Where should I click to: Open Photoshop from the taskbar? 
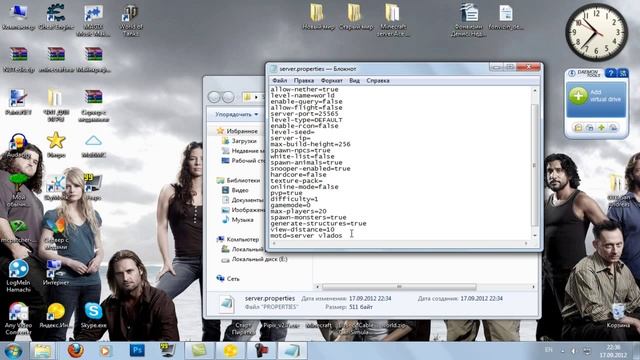pos(137,351)
